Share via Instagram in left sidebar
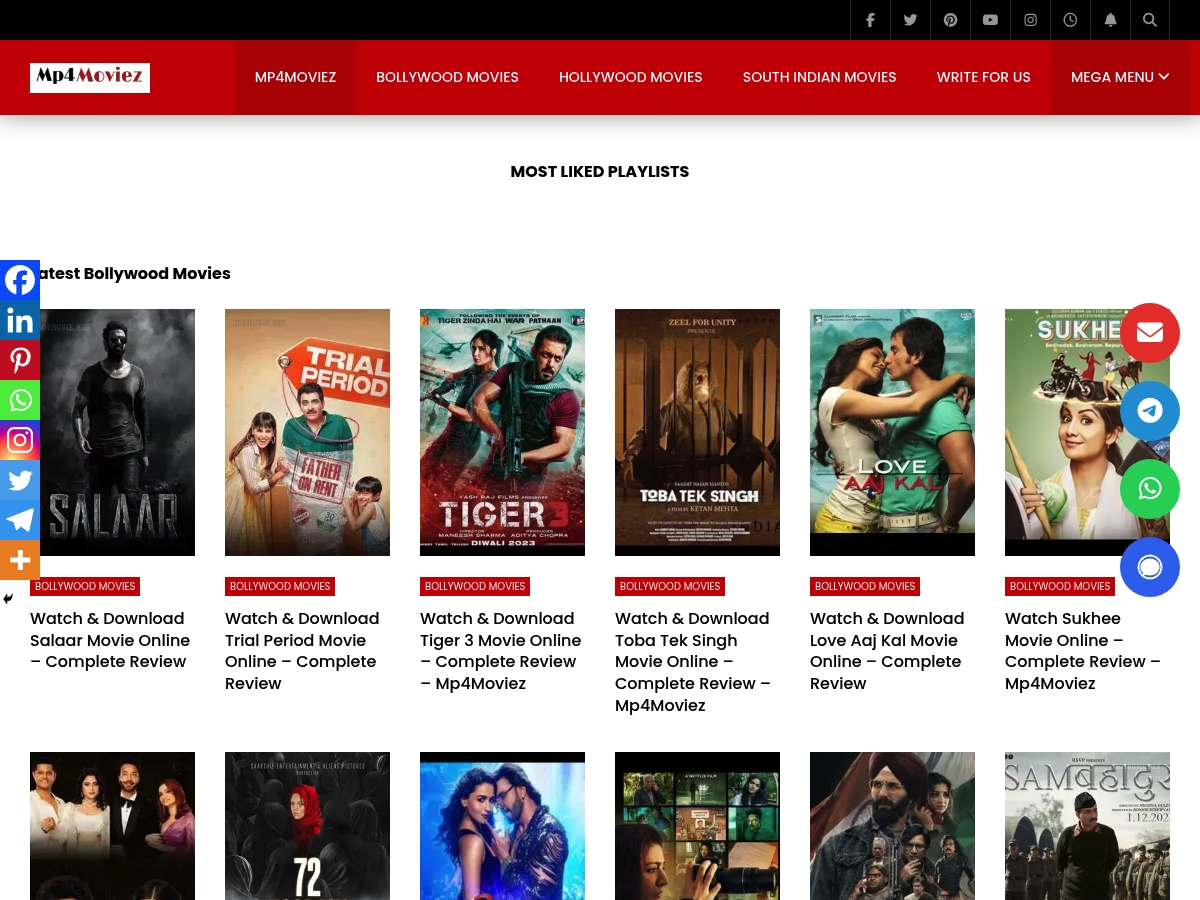This screenshot has height=900, width=1200. coord(20,440)
